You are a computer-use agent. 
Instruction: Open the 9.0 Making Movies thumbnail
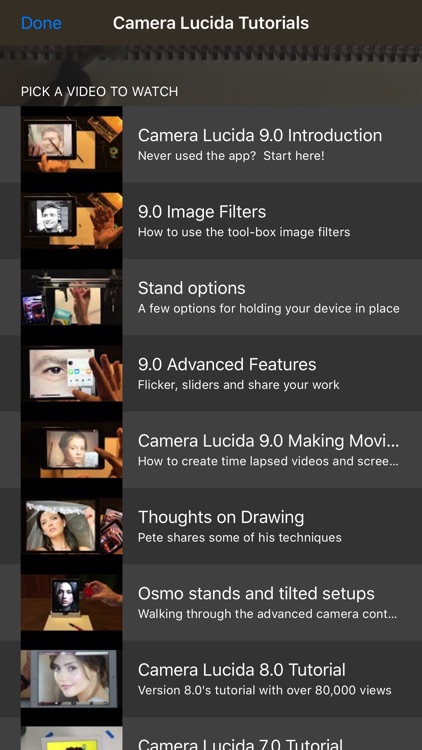tap(72, 450)
